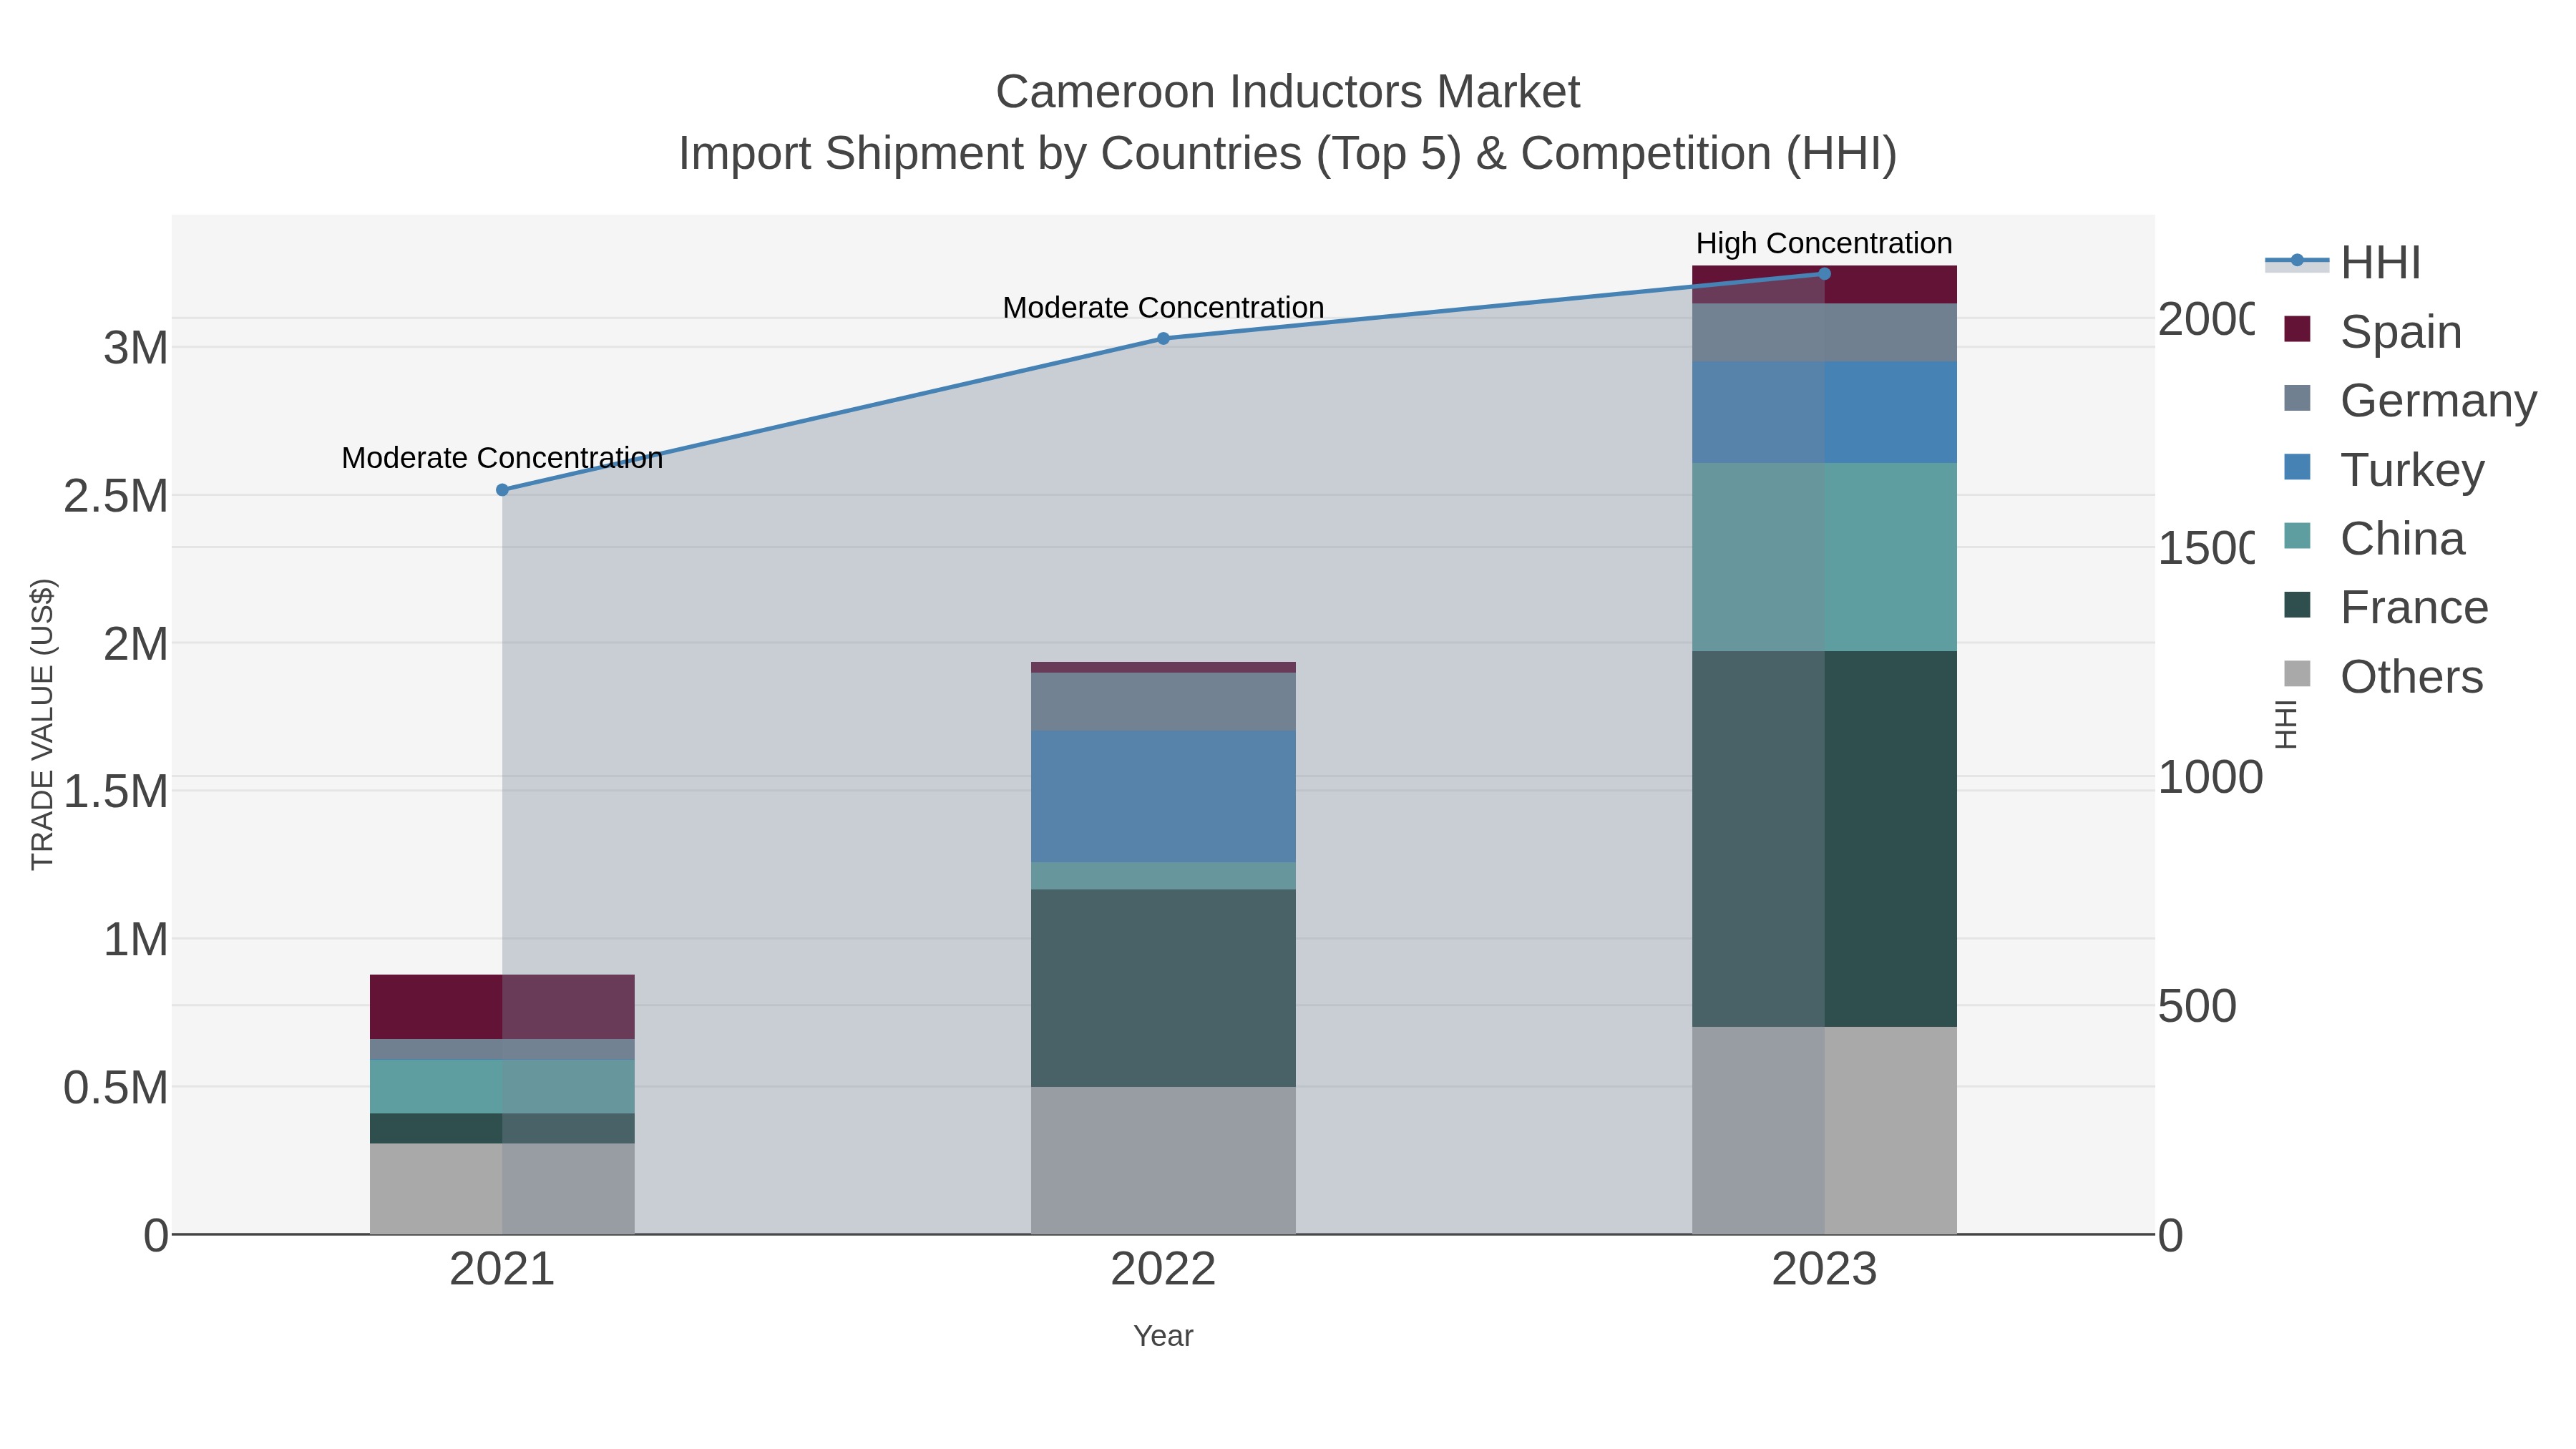Toggle the France legend entry

(2386, 607)
